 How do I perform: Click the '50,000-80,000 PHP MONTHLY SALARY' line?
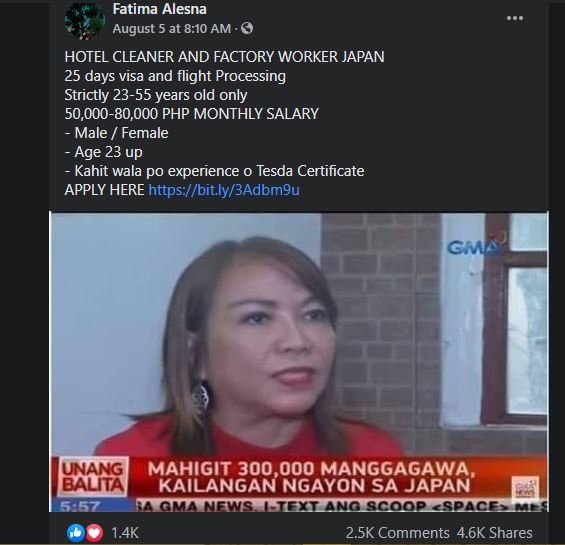pos(192,114)
